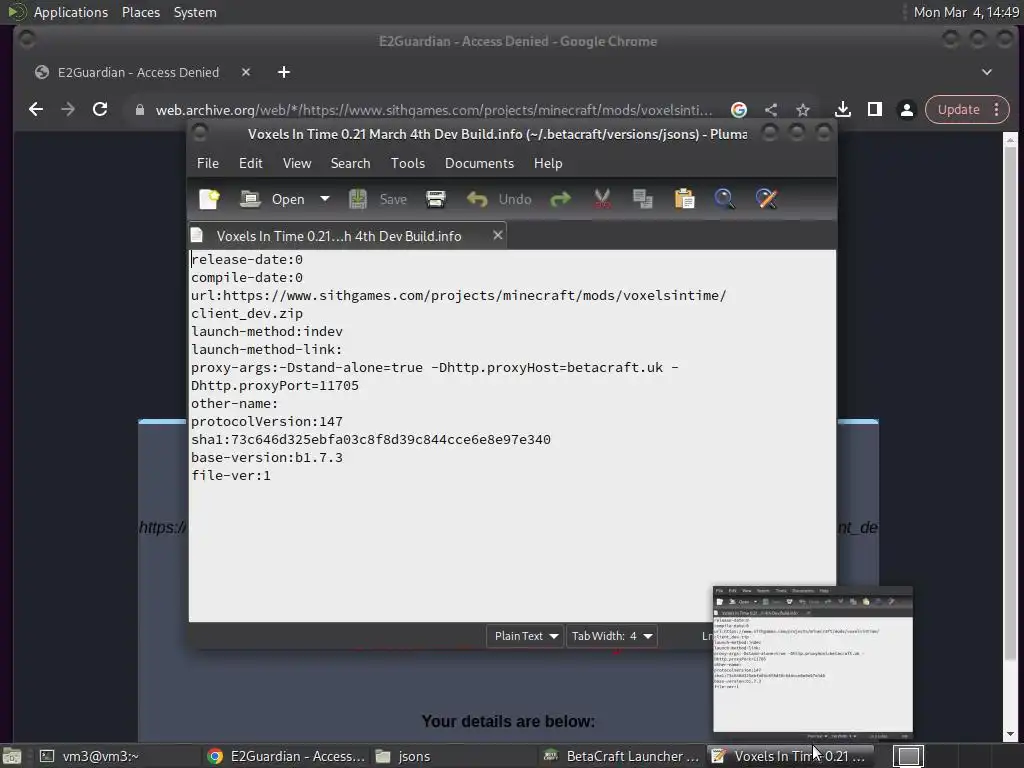Open Chrome's three-dot menu

997,110
